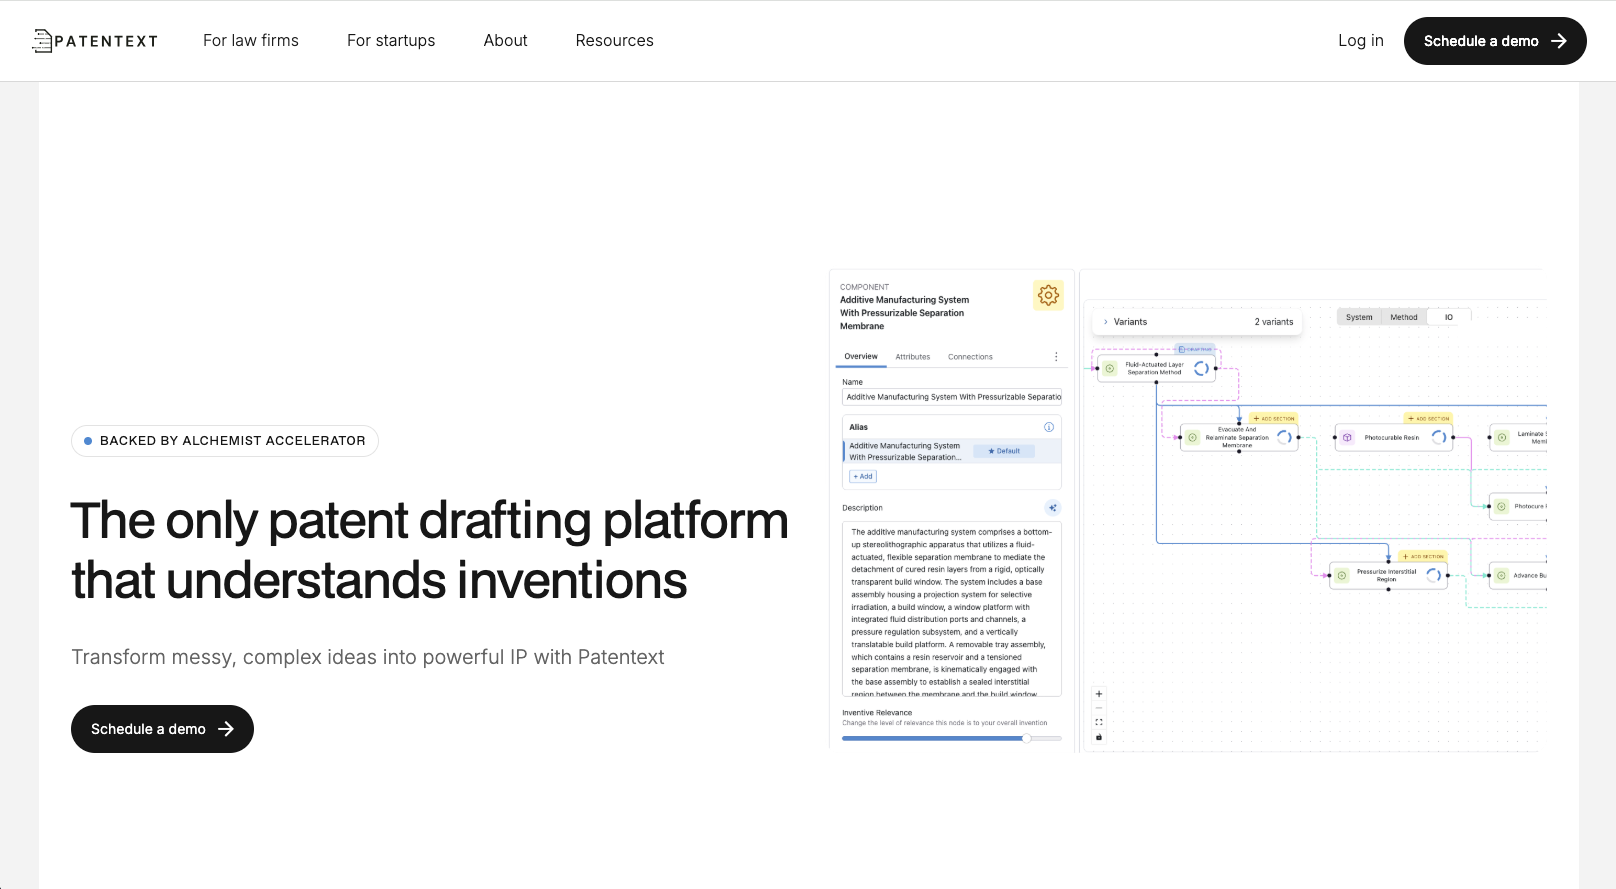This screenshot has height=889, width=1616.
Task: Click the Log in link
Action: pos(1361,41)
